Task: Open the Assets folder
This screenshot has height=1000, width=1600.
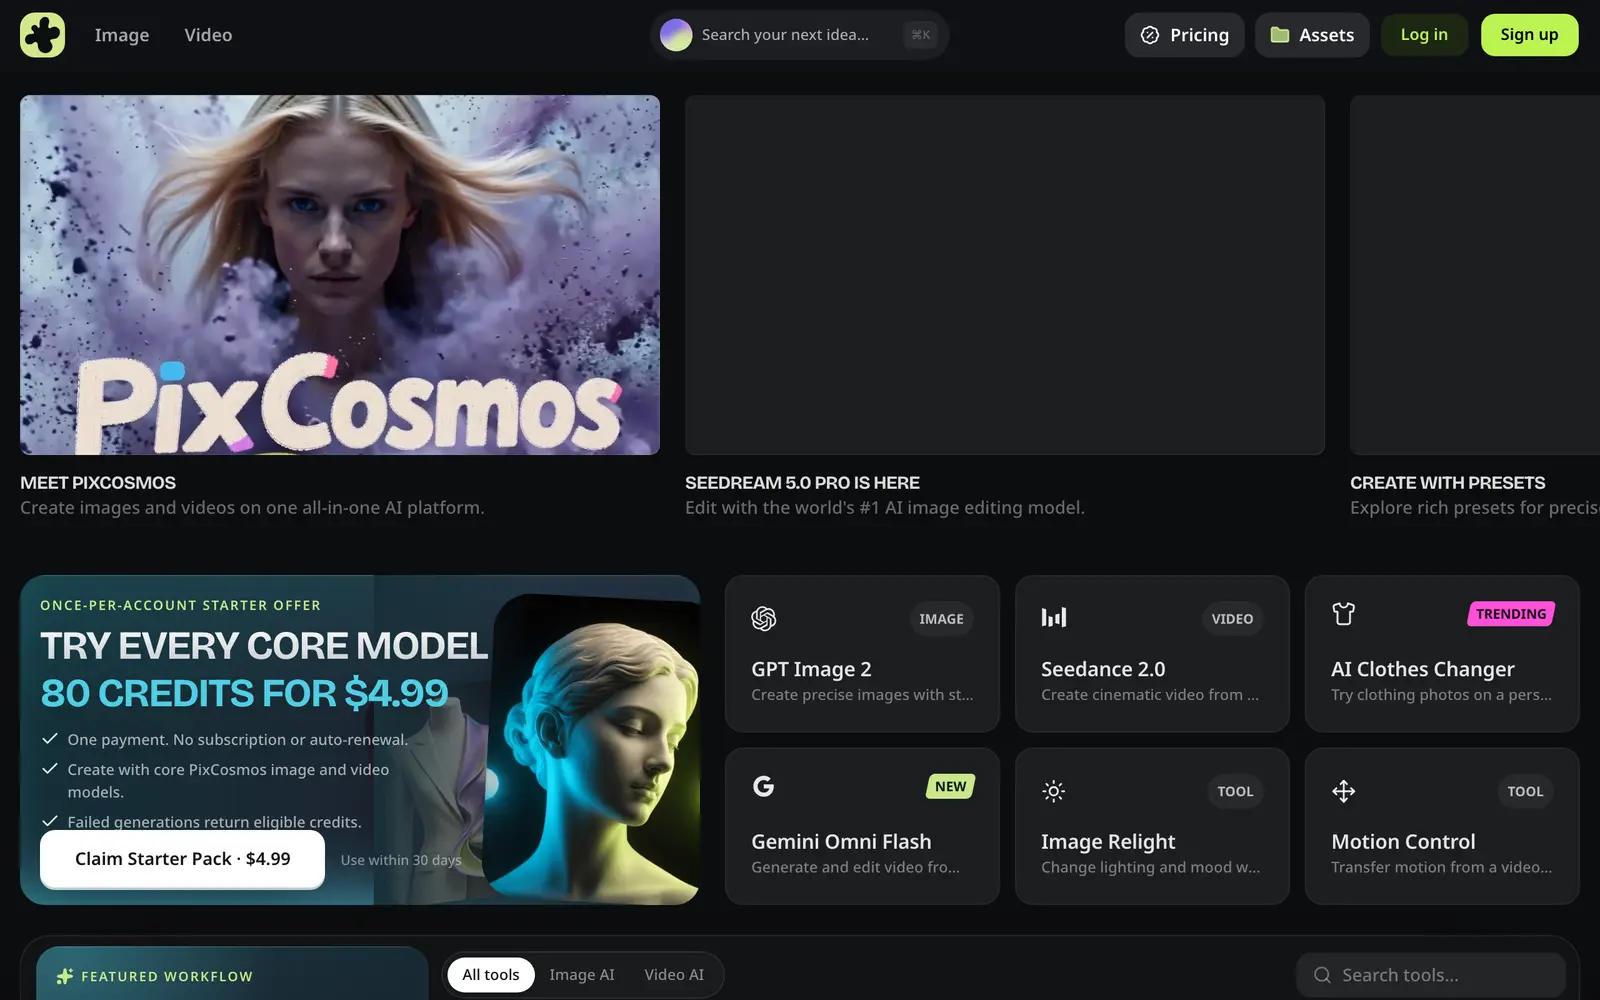Action: pyautogui.click(x=1312, y=35)
